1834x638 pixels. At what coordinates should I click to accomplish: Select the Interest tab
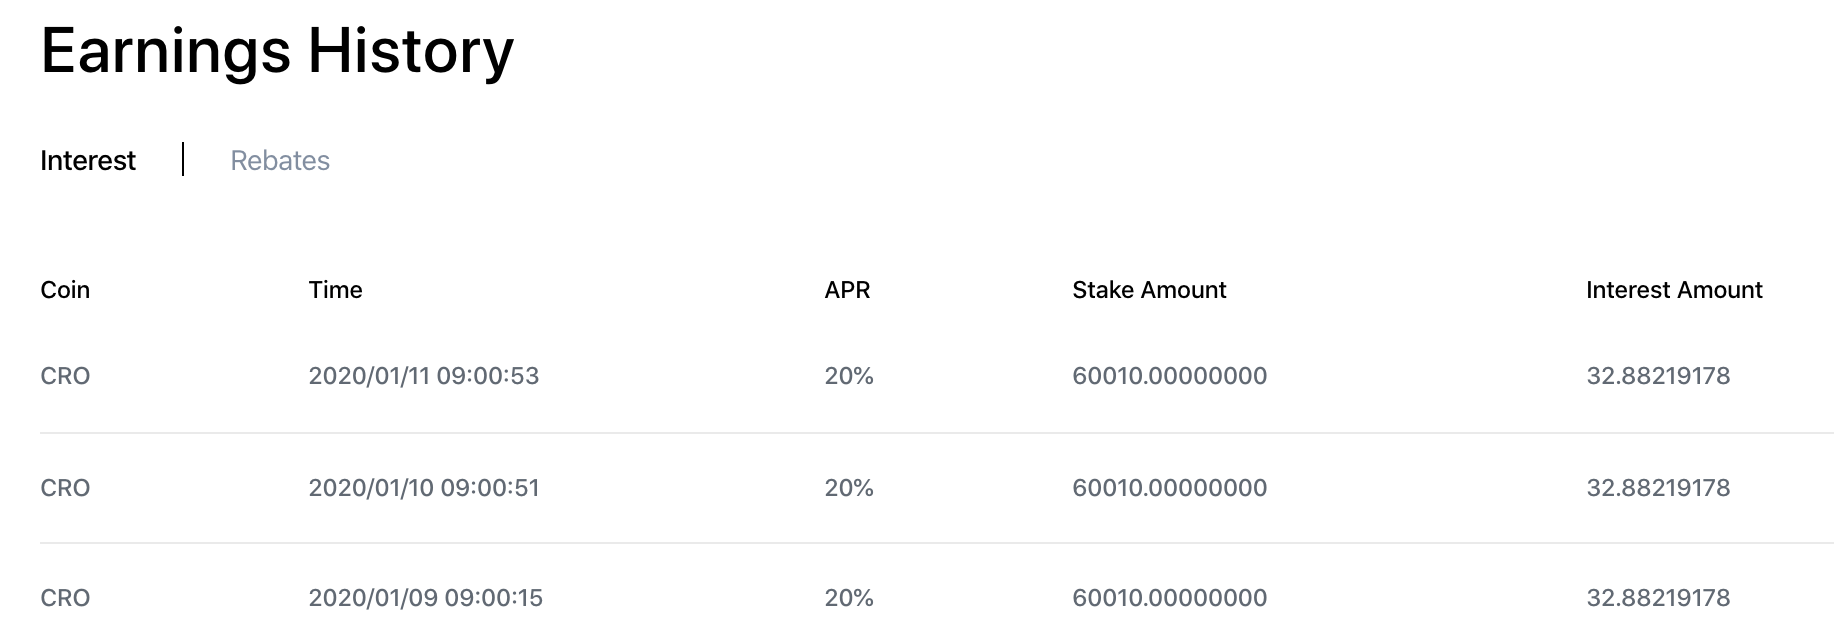(x=88, y=161)
